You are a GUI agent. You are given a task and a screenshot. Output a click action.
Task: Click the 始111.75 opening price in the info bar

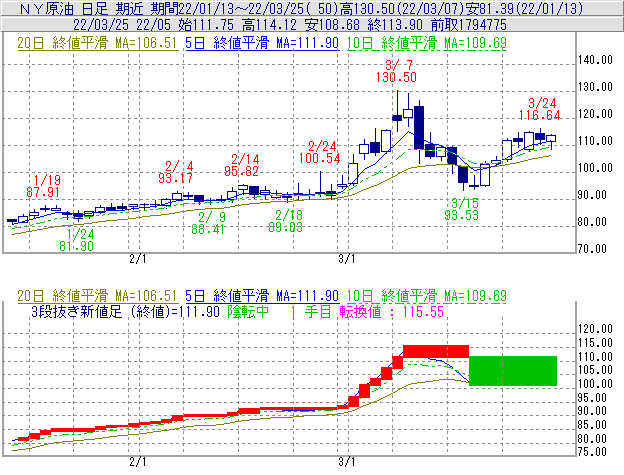pos(206,25)
